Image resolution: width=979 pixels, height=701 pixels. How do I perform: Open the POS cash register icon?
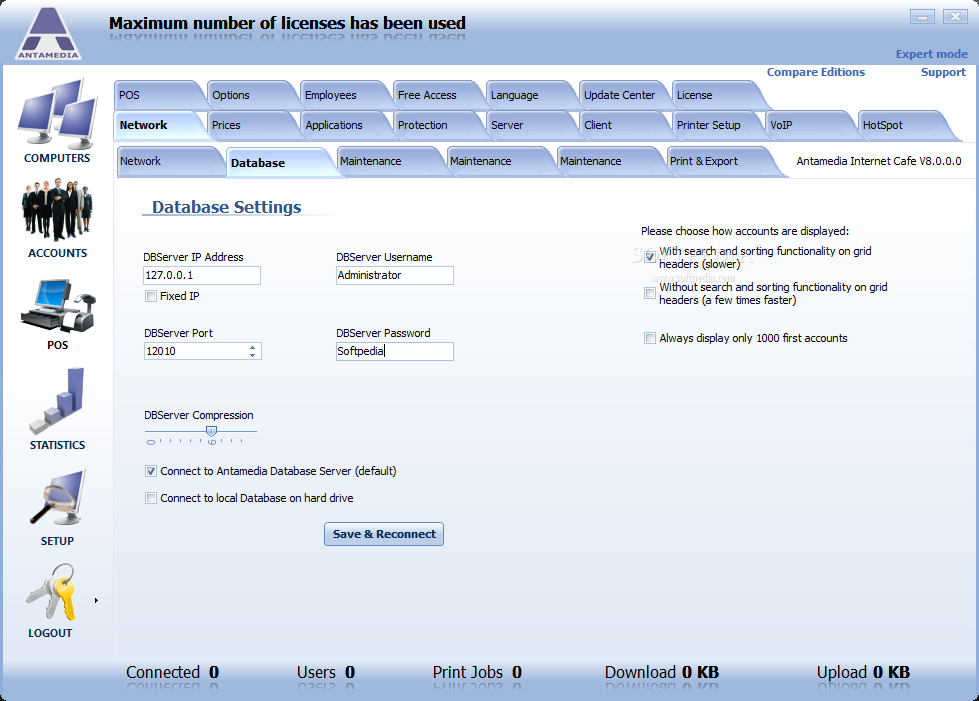pos(57,306)
